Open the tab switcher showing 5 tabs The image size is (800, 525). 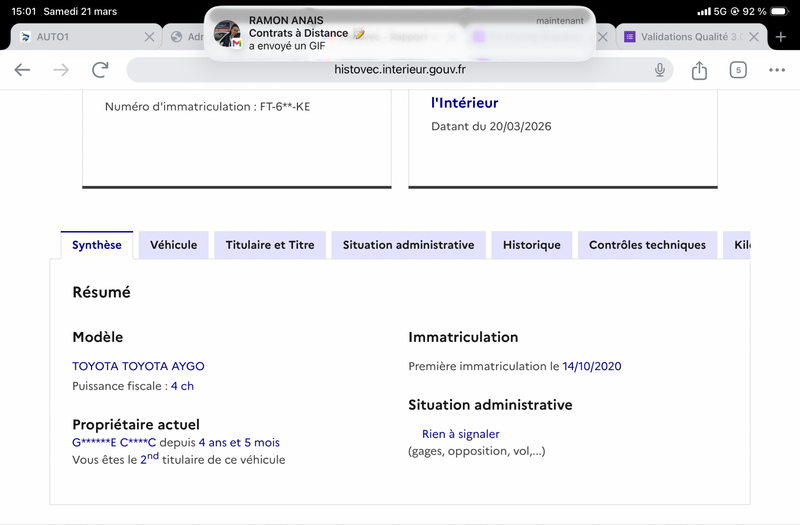click(x=738, y=70)
